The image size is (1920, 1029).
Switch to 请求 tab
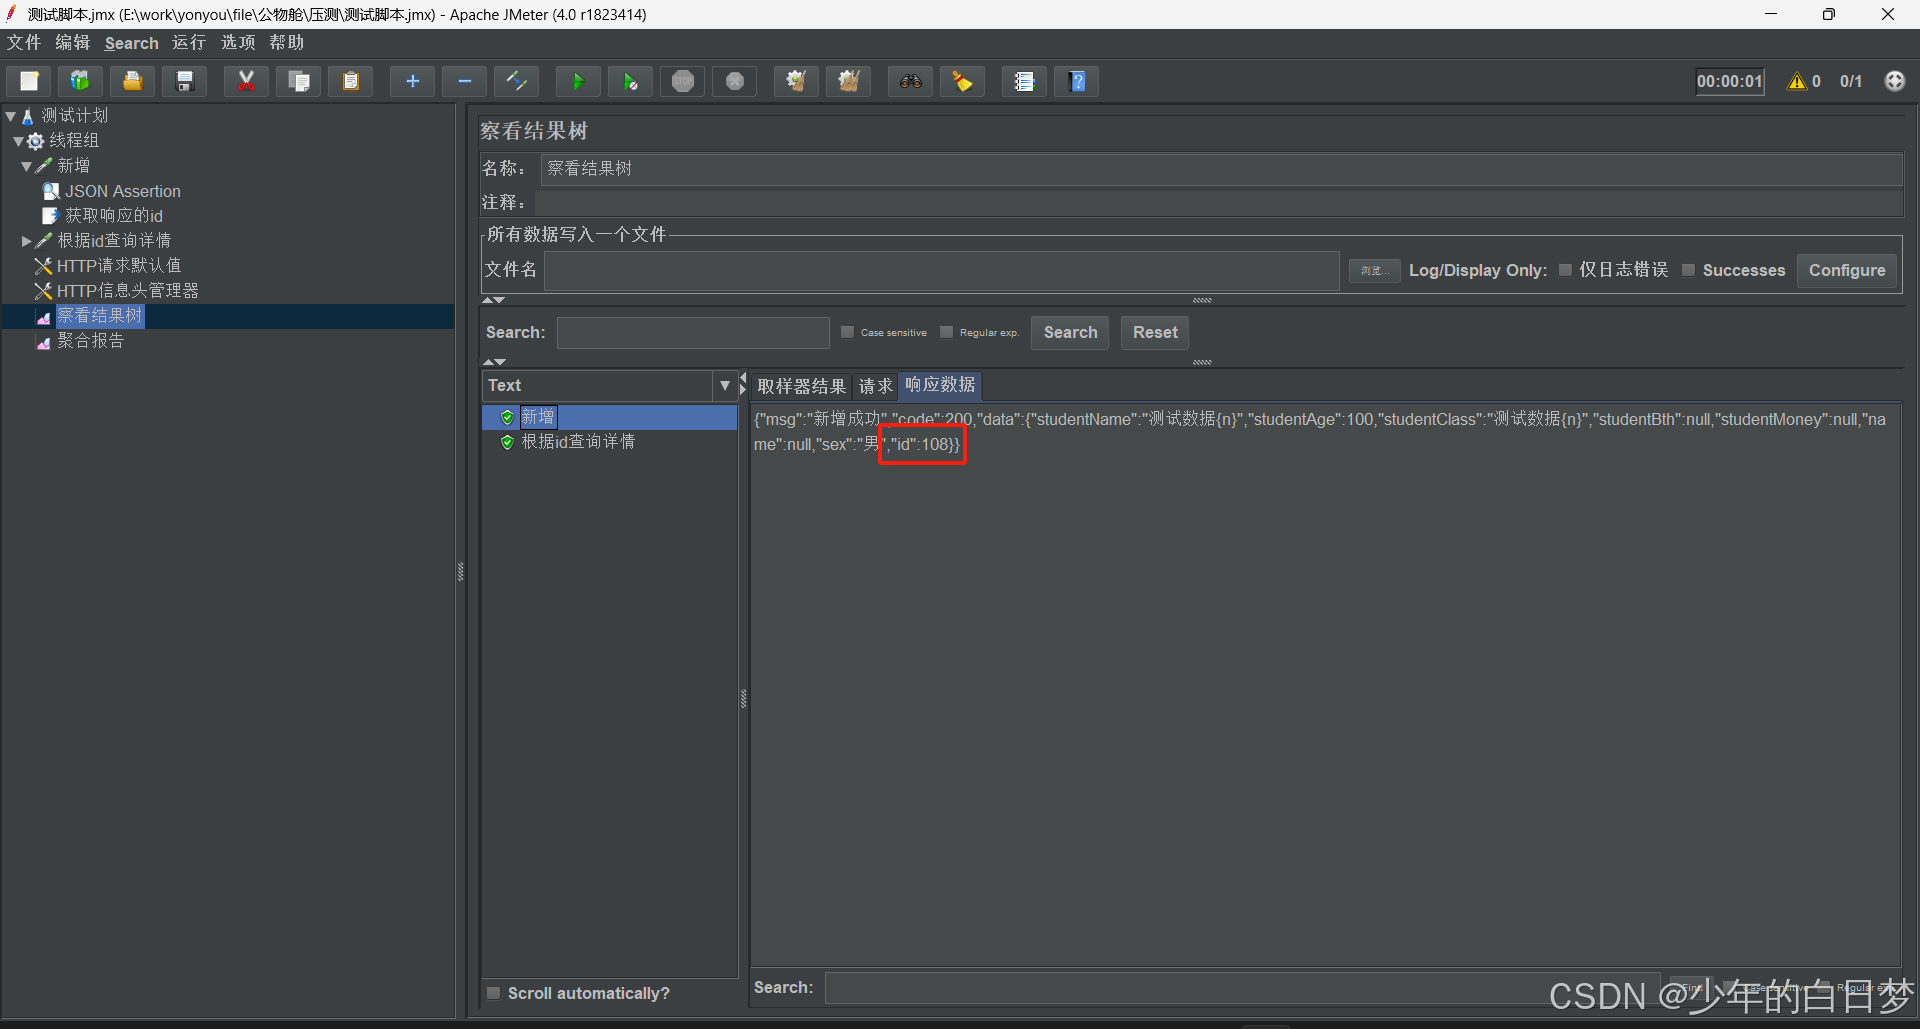pos(875,386)
